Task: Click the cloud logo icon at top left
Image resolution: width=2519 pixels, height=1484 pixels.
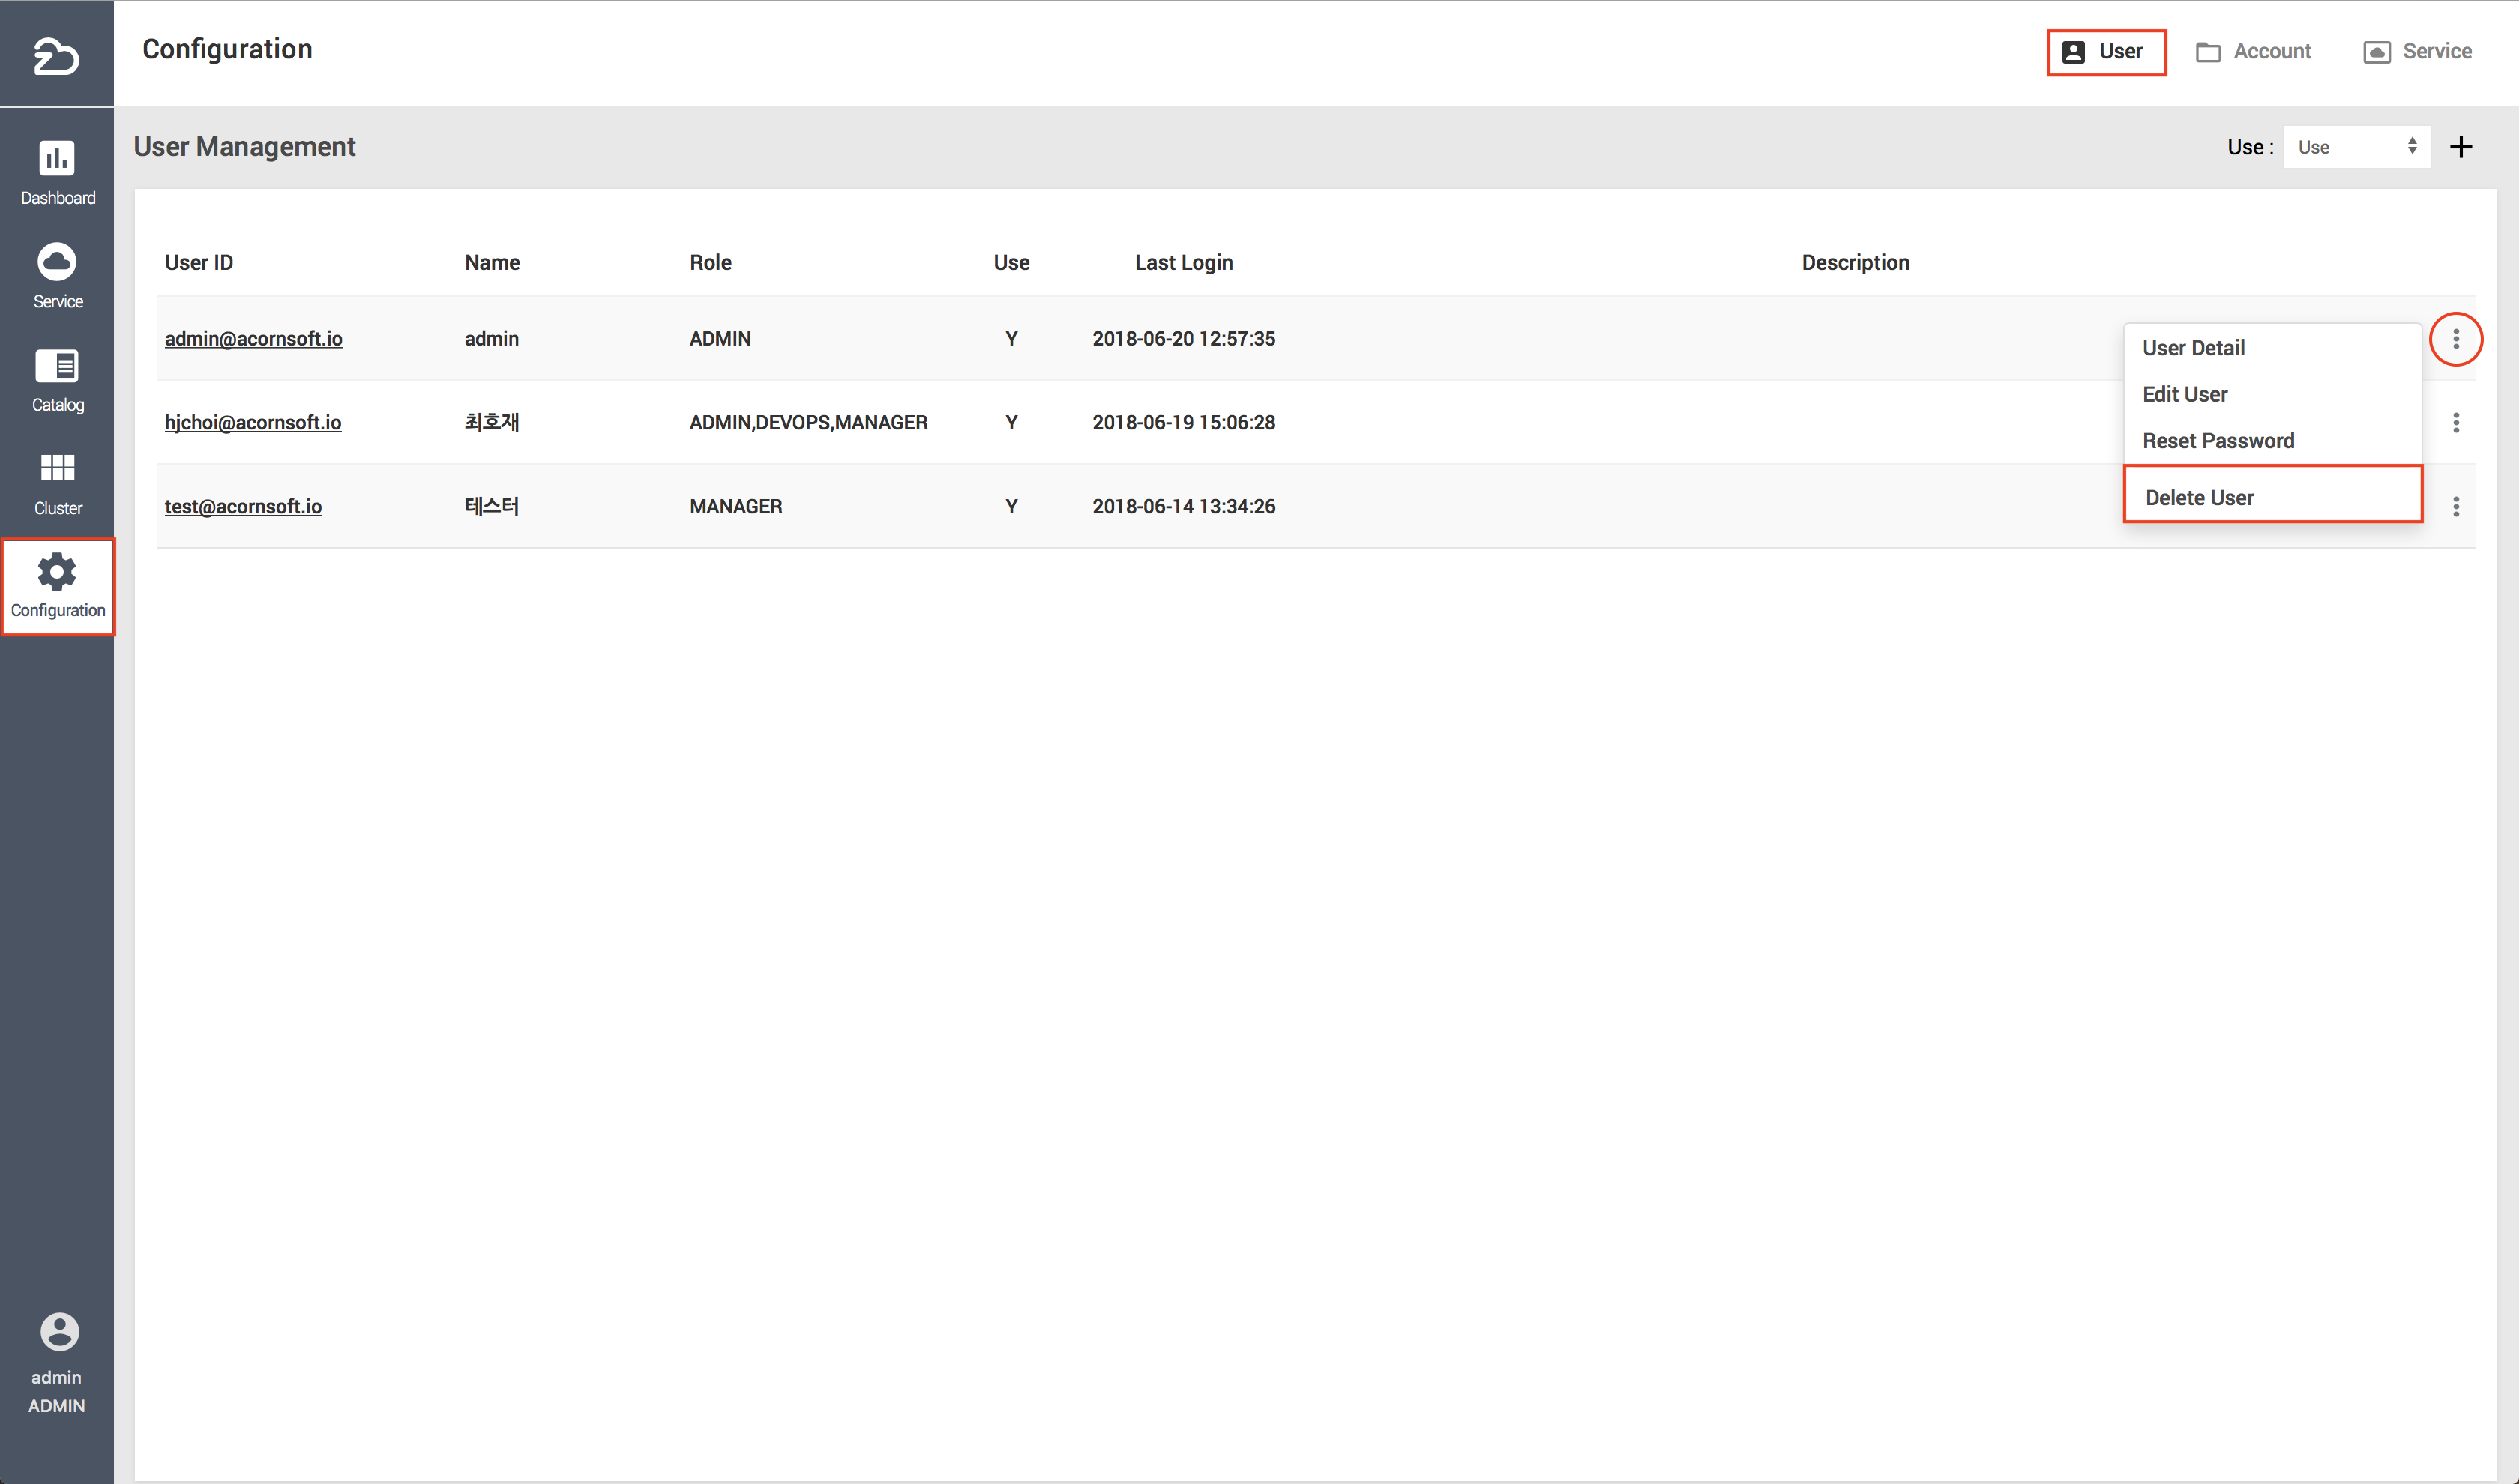Action: [x=56, y=55]
